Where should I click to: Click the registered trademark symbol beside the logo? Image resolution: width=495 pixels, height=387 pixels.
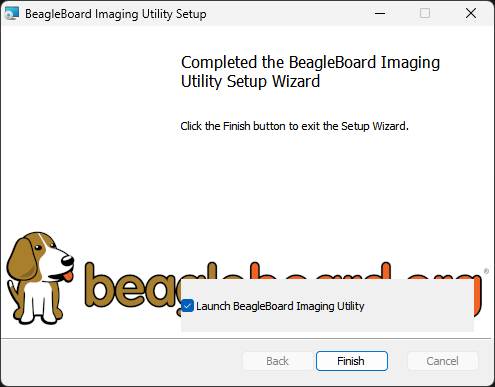[486, 271]
